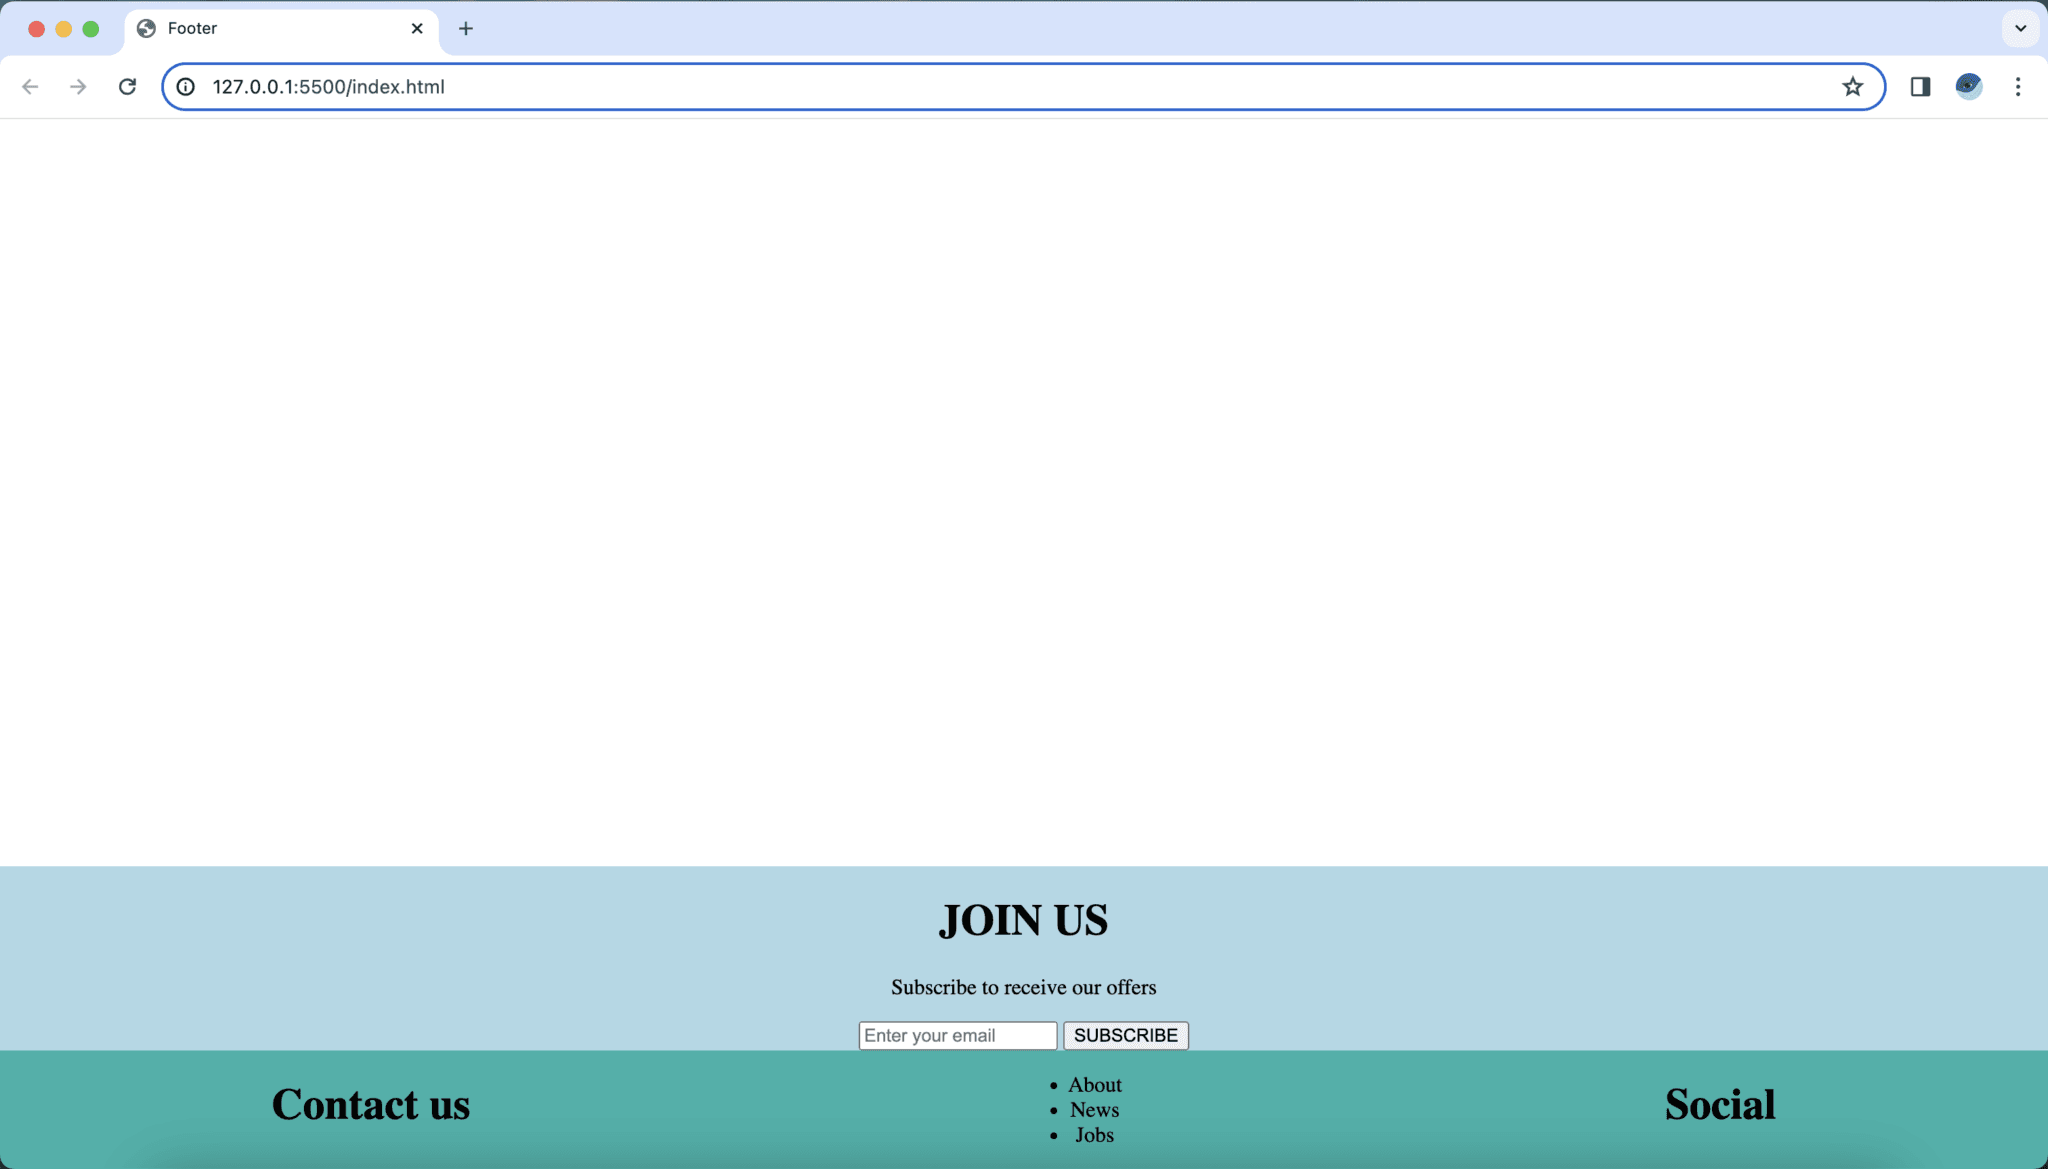Close the Footer tab with its X button
This screenshot has width=2048, height=1169.
pyautogui.click(x=417, y=28)
